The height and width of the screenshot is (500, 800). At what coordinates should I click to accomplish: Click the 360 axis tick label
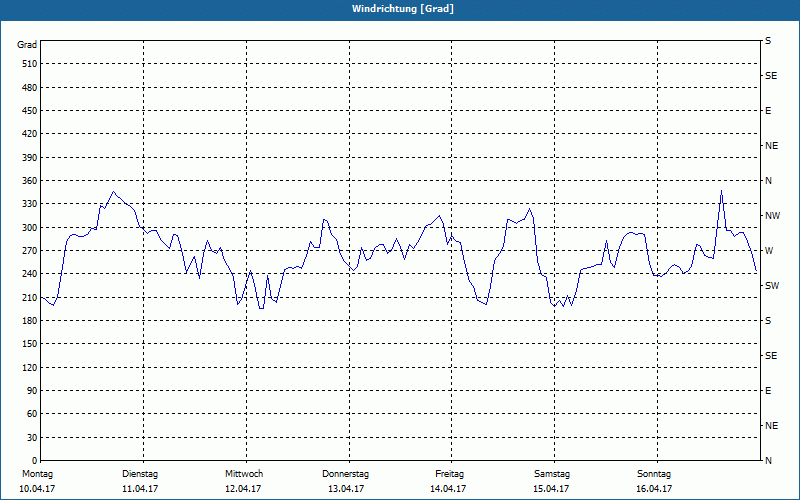pyautogui.click(x=30, y=181)
